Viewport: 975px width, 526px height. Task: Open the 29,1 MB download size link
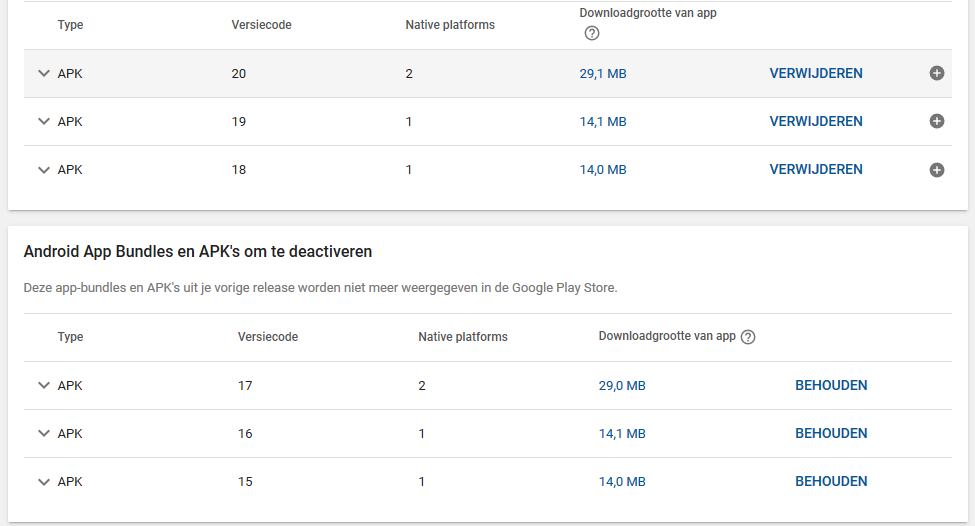click(x=603, y=73)
